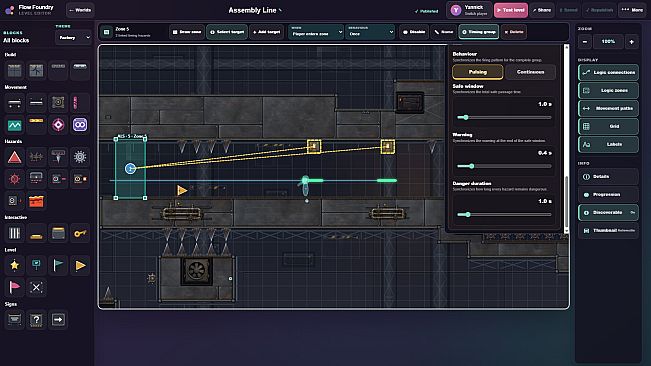
Task: Click the Draw zone button
Action: [187, 32]
